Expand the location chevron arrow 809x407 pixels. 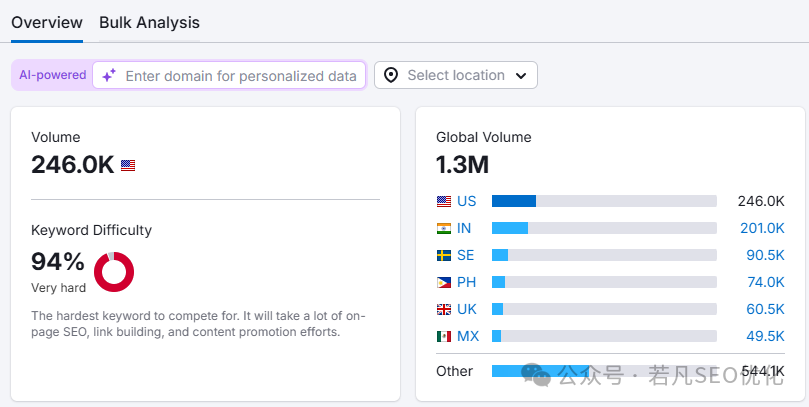click(x=521, y=76)
